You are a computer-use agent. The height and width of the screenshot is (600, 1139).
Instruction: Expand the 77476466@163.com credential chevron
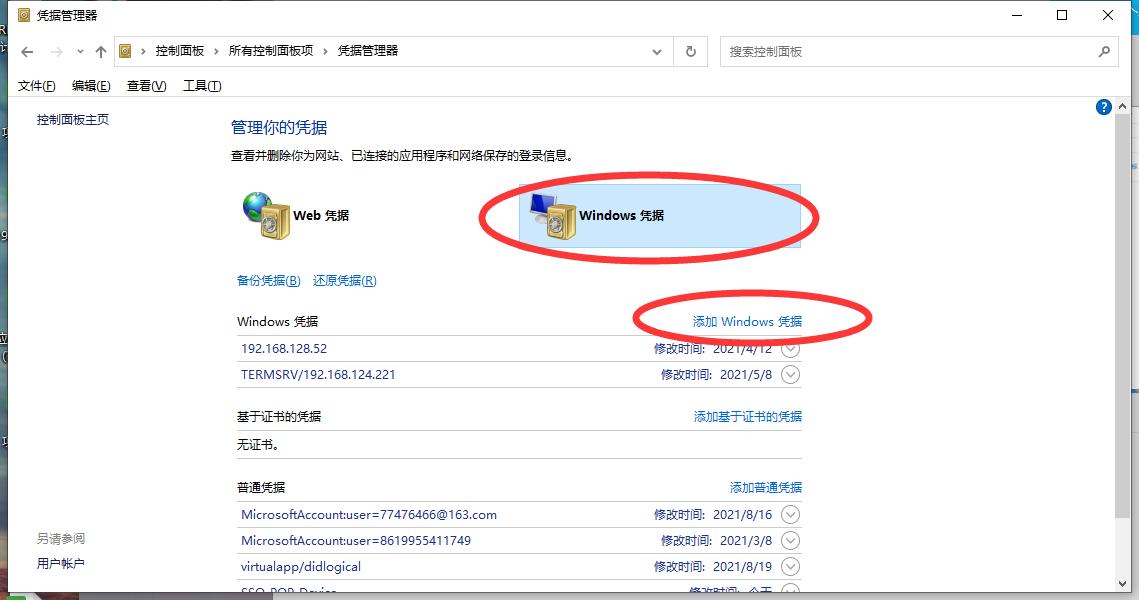coord(790,515)
